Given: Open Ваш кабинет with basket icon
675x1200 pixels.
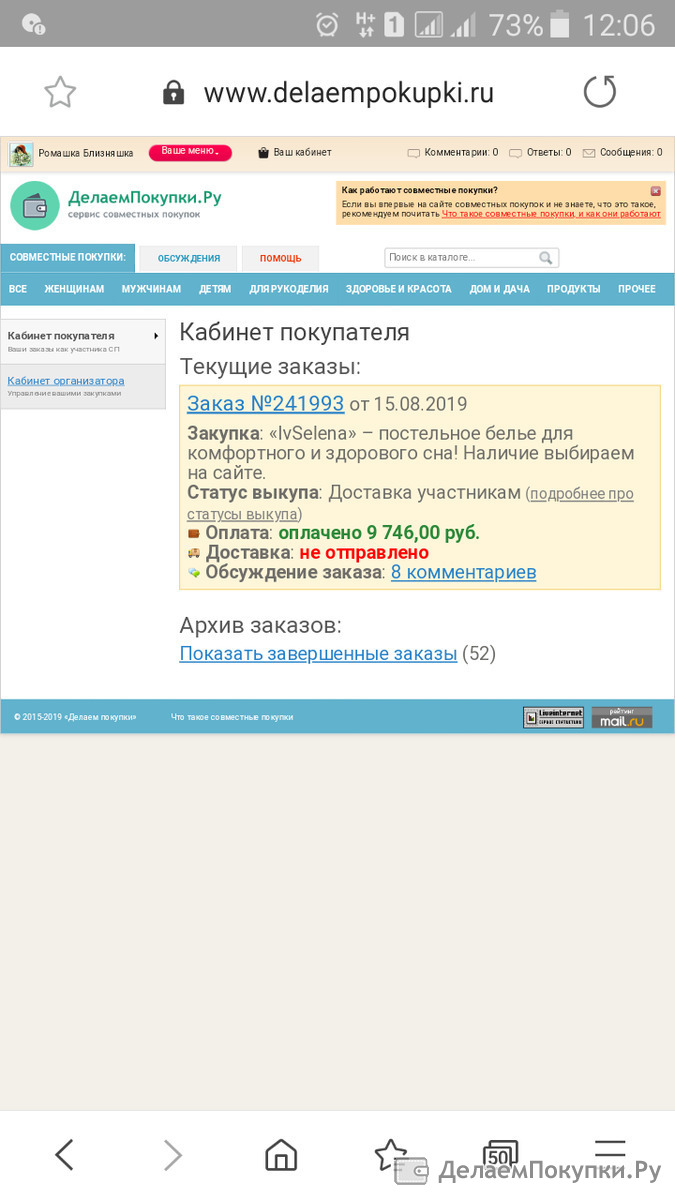Looking at the screenshot, I should [295, 153].
